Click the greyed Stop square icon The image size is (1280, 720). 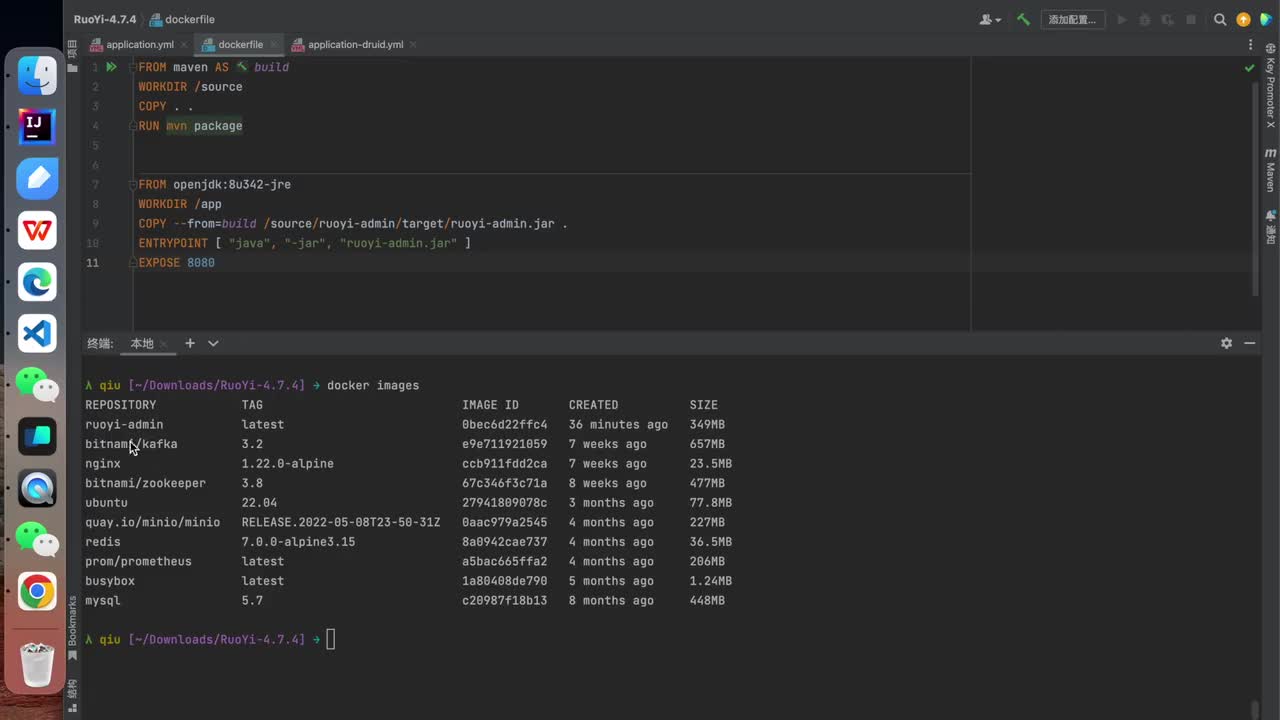point(1191,19)
